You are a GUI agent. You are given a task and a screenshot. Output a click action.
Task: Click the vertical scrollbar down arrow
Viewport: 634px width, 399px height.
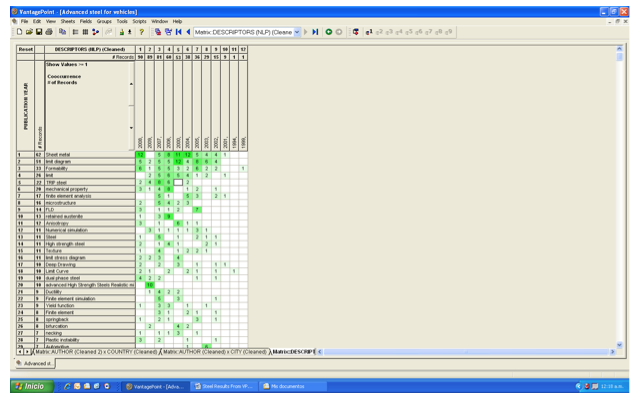click(x=619, y=345)
